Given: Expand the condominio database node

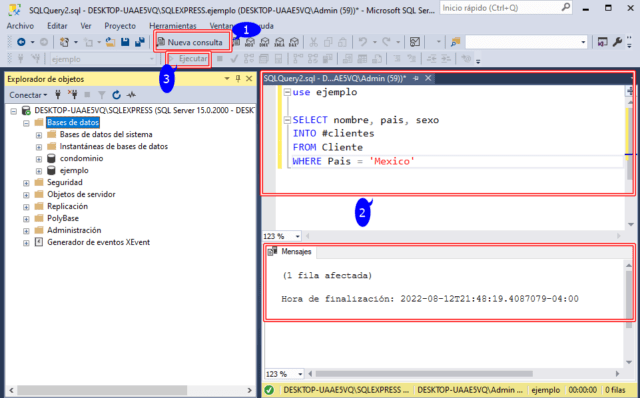Looking at the screenshot, I should click(x=39, y=159).
